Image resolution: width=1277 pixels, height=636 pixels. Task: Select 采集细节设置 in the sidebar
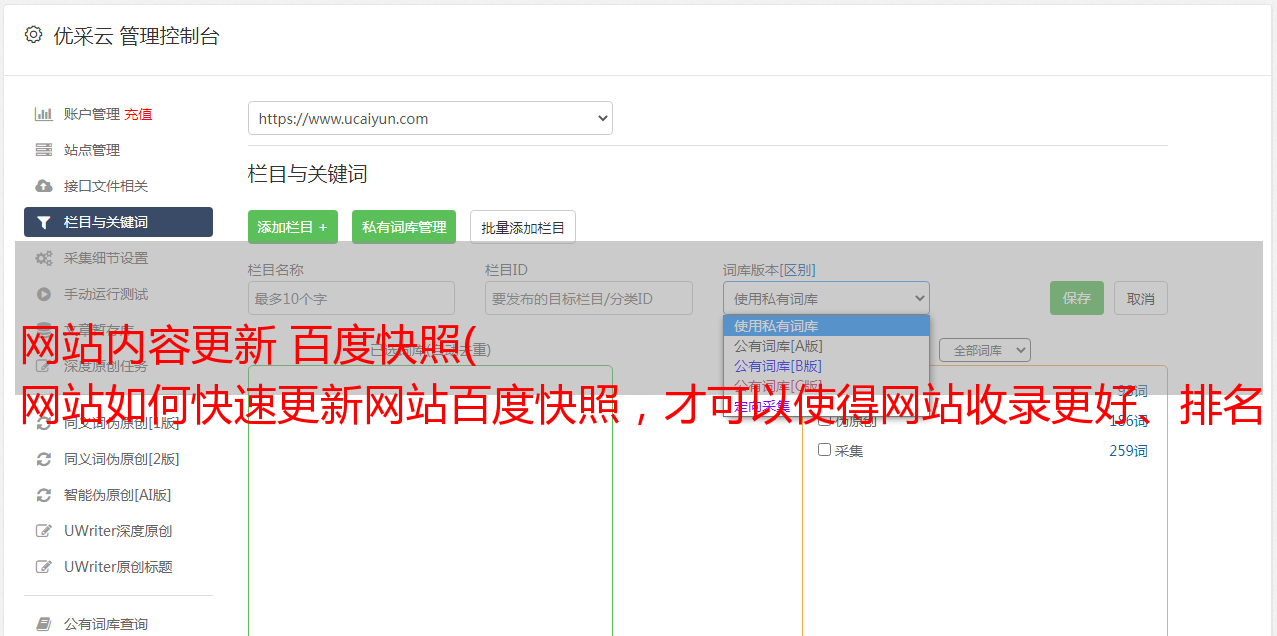click(x=106, y=258)
